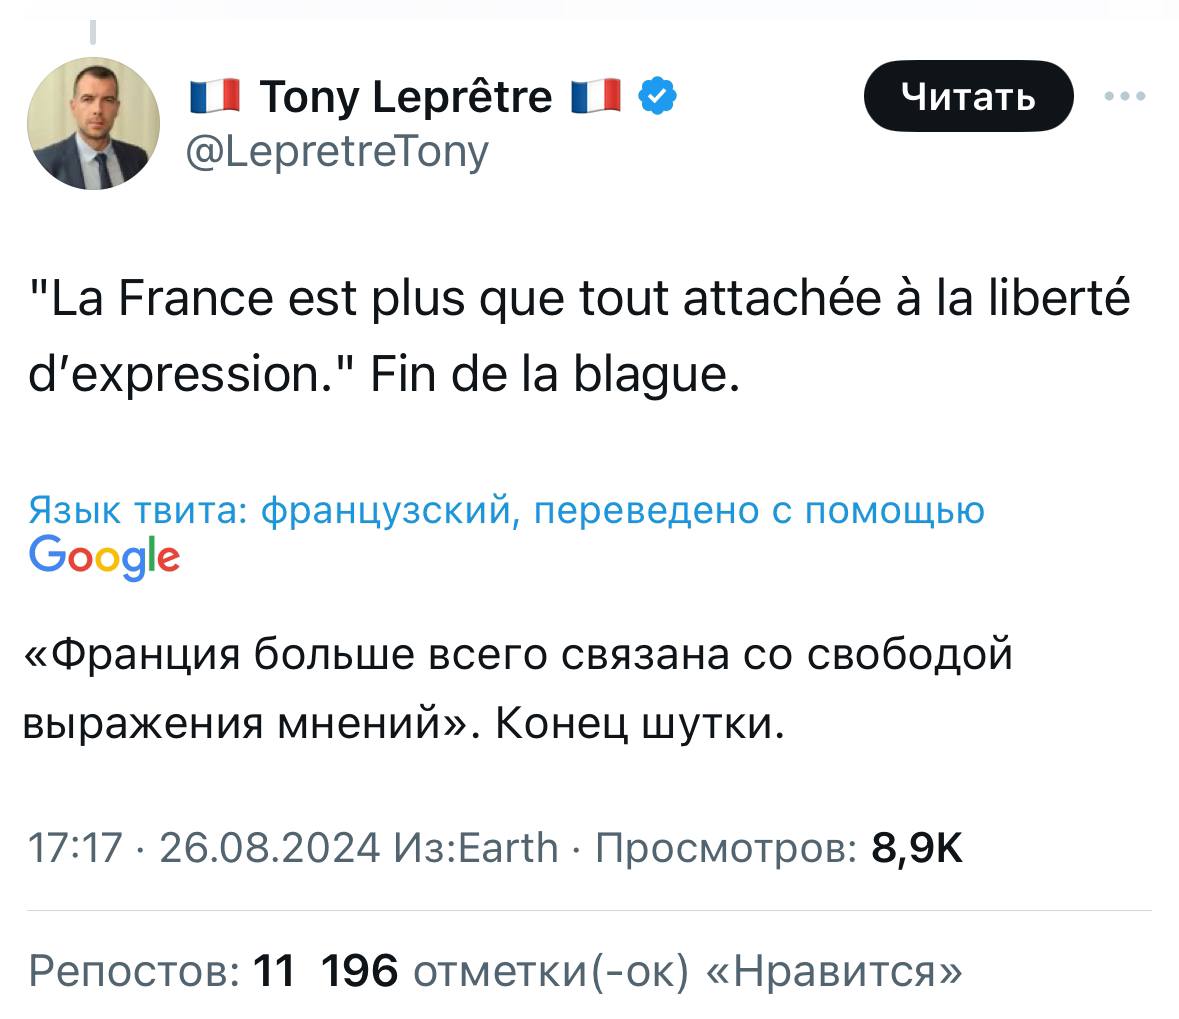
Task: Click the French flag before the name
Action: pyautogui.click(x=215, y=96)
